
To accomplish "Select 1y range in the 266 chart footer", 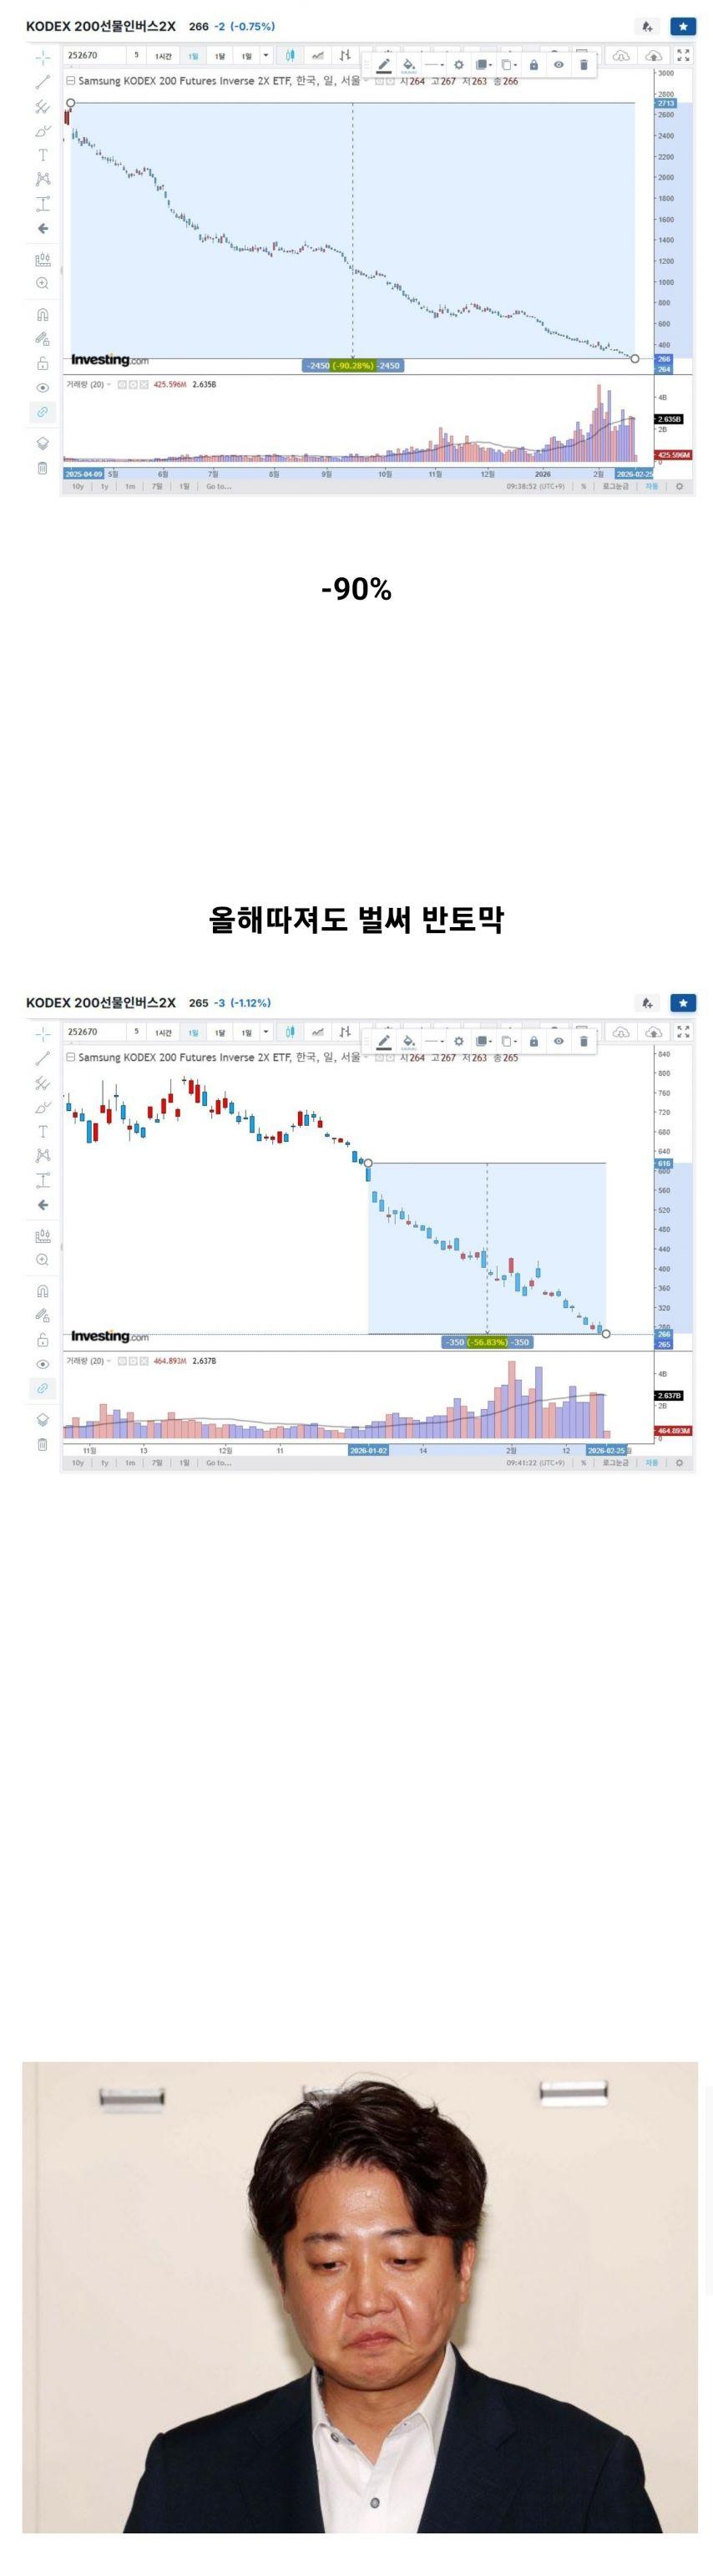I will pyautogui.click(x=104, y=487).
